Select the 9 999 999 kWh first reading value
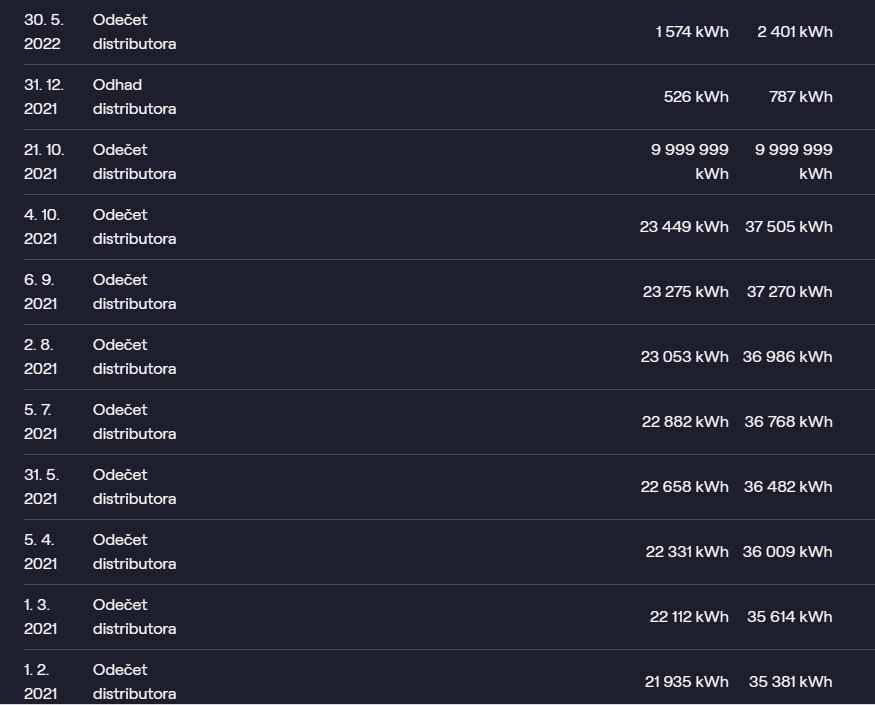Screen dimensions: 875x705 pos(690,162)
